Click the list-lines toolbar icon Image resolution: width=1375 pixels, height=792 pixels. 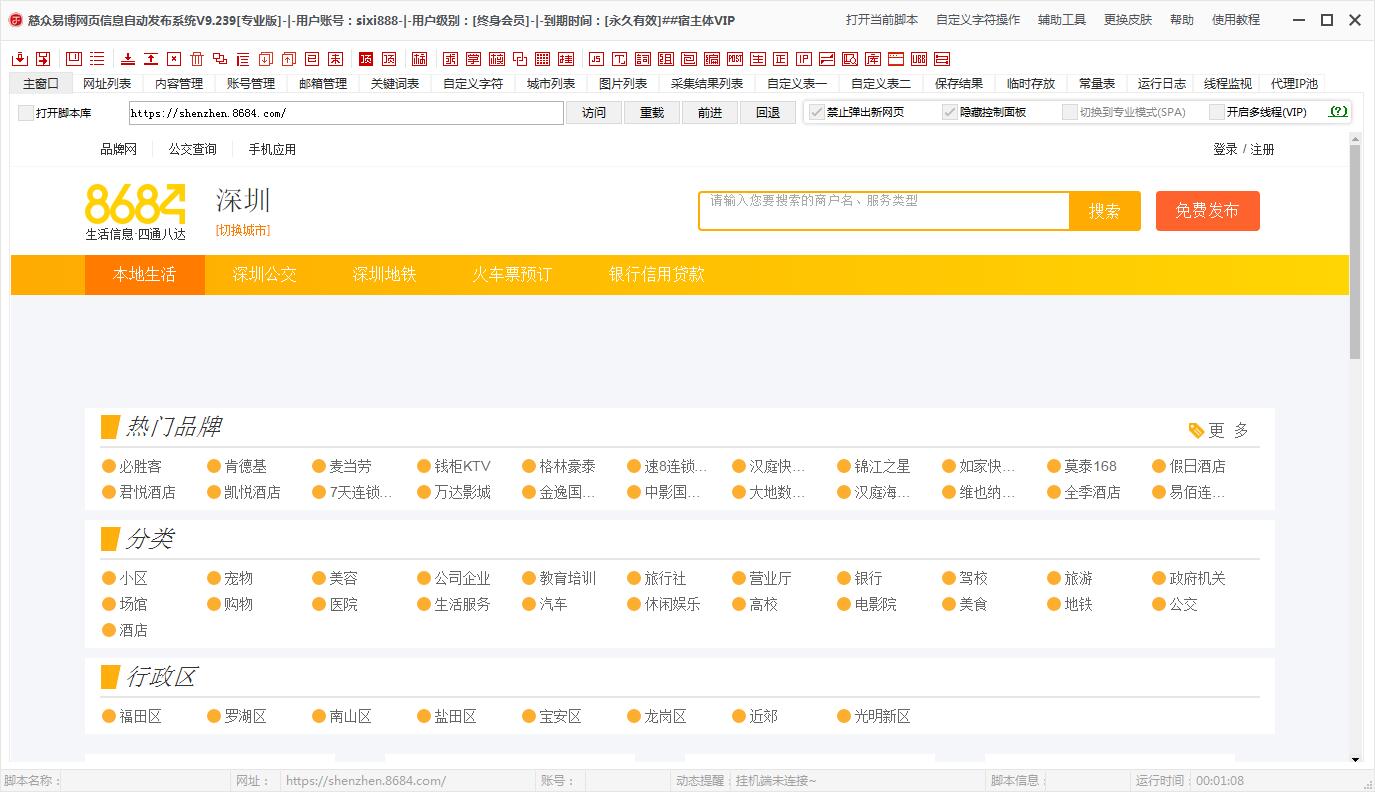97,59
